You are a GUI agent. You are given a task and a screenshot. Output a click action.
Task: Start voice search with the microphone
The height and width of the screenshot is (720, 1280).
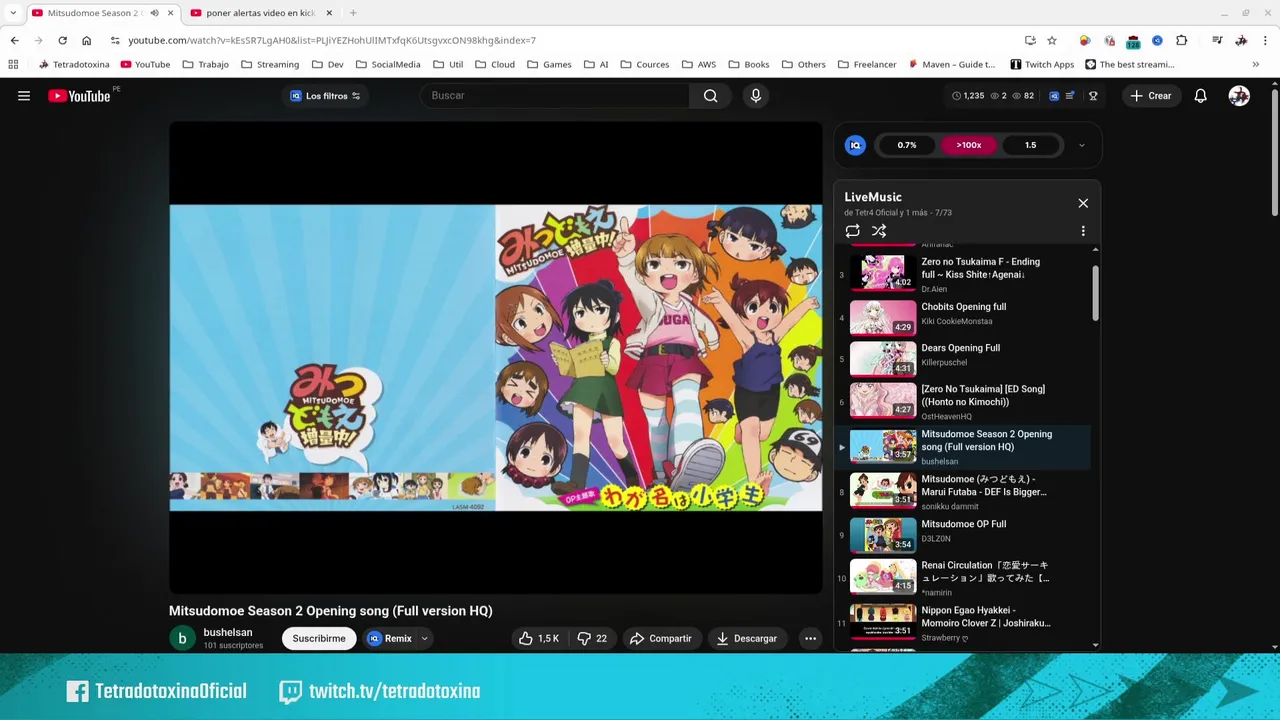point(756,96)
